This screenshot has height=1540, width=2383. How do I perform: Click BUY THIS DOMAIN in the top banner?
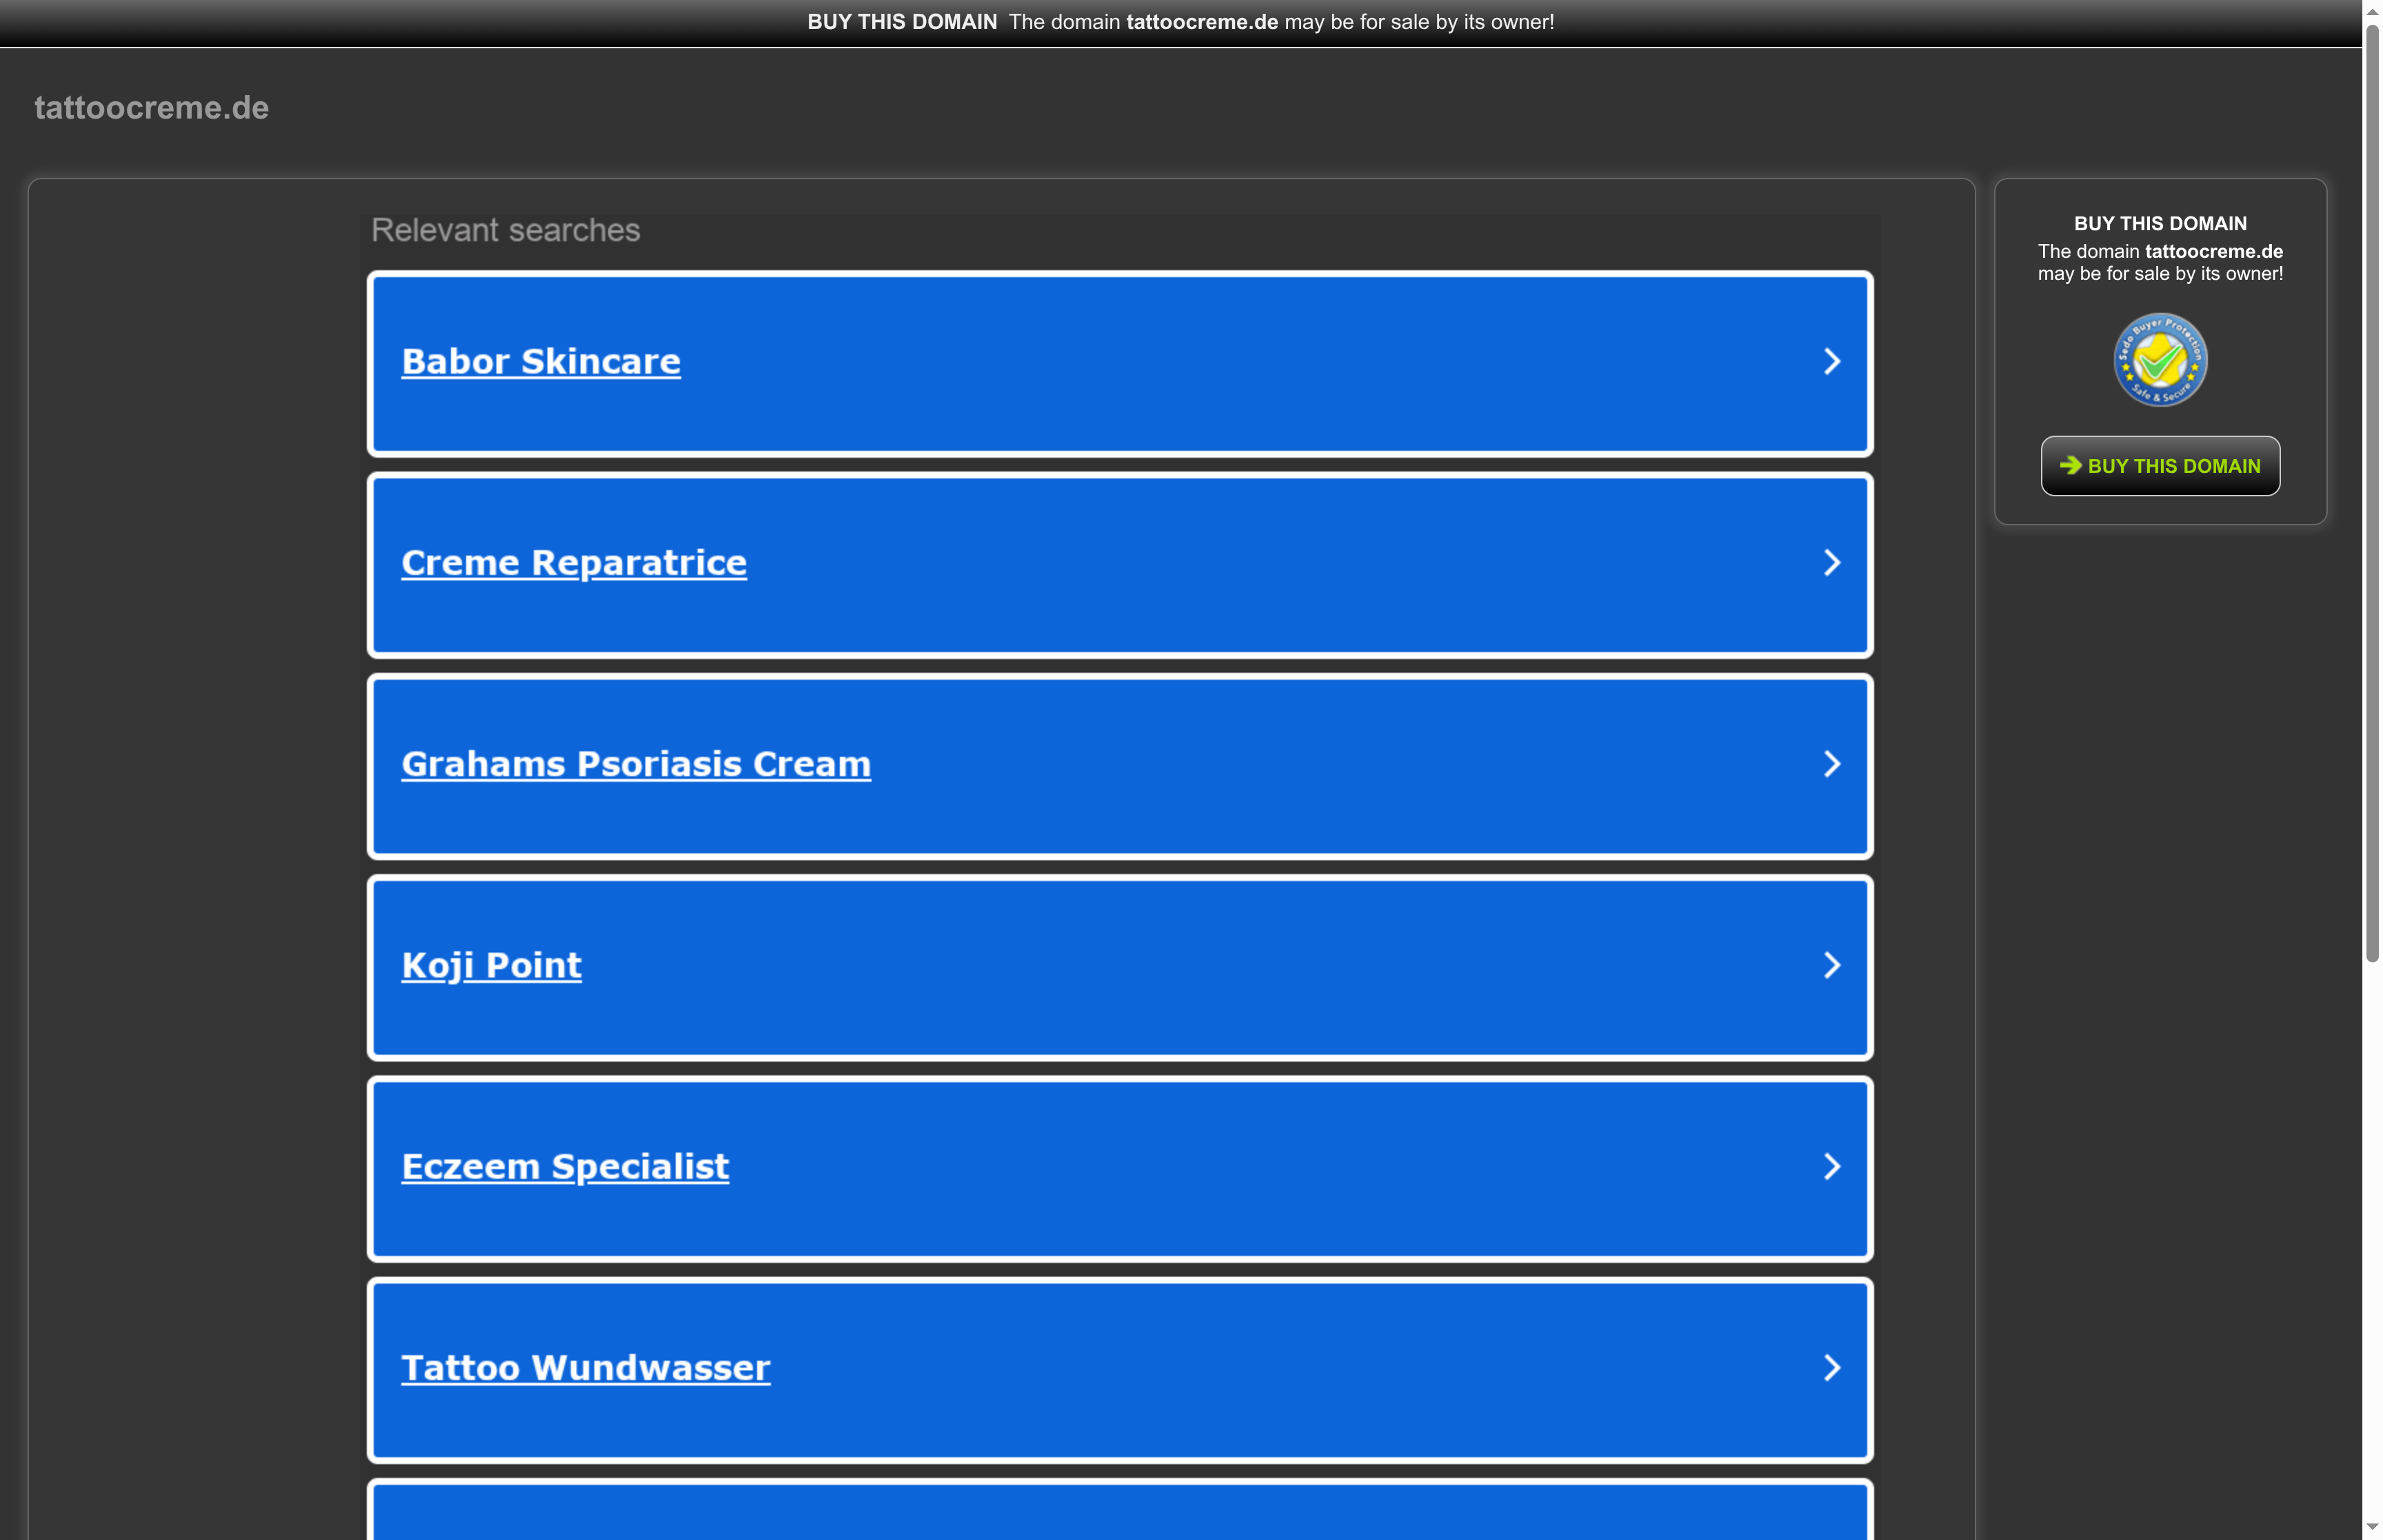coord(901,21)
